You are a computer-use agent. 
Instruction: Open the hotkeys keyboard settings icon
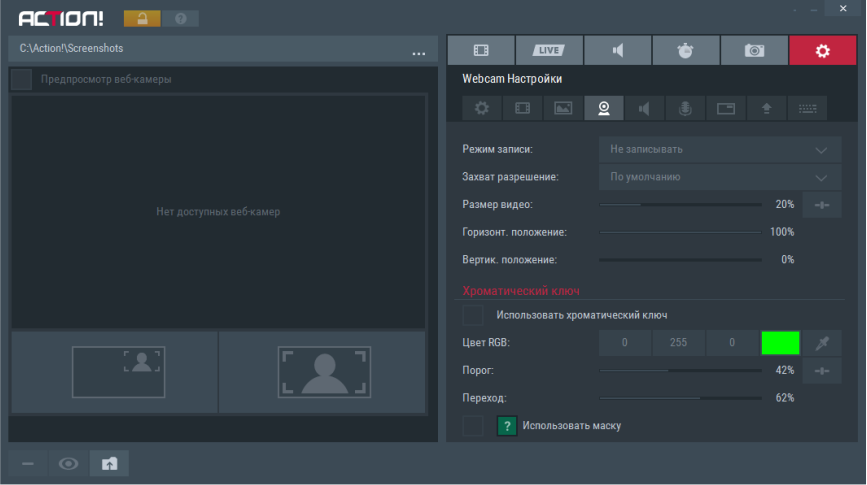pos(806,108)
